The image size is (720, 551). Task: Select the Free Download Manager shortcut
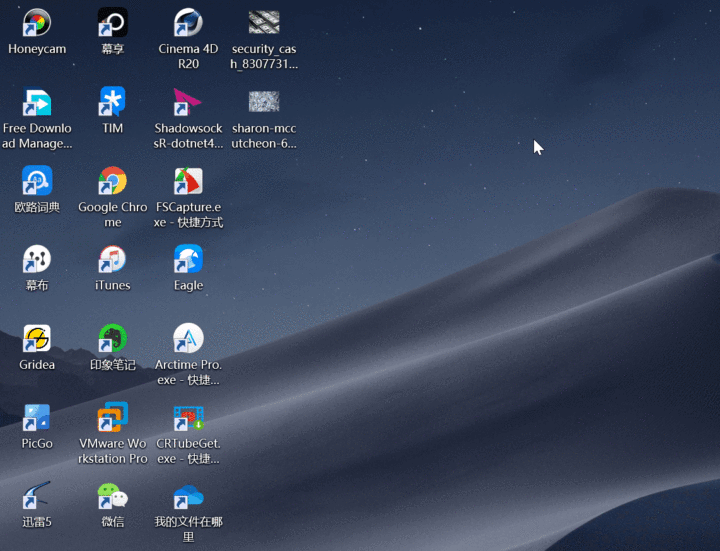(x=37, y=101)
